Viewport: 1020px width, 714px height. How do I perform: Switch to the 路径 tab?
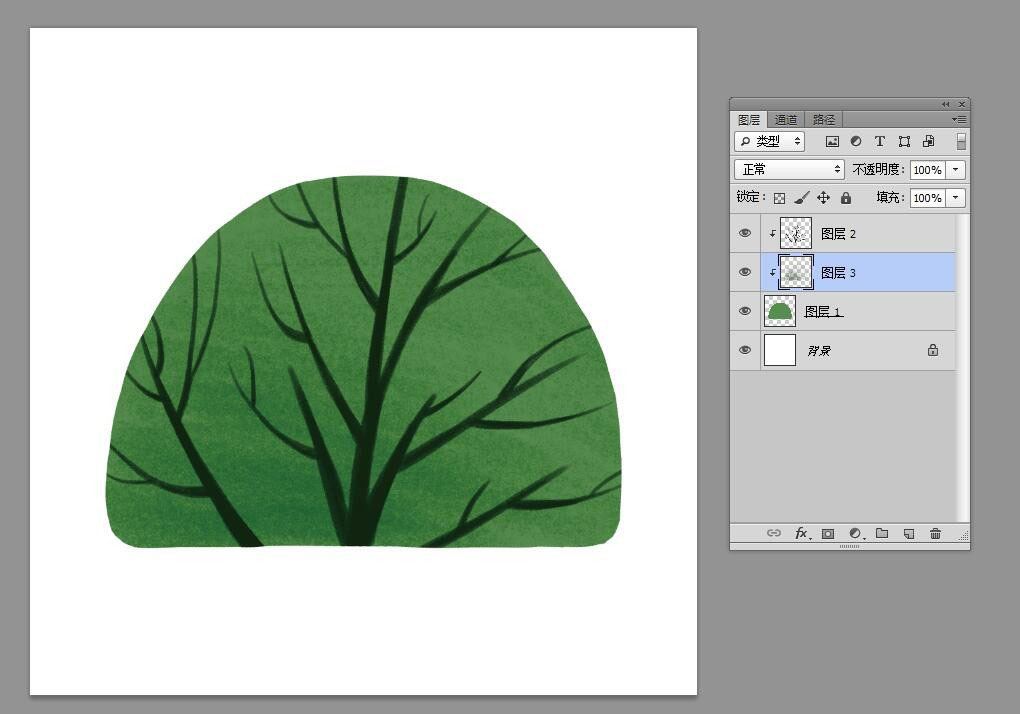click(x=824, y=120)
